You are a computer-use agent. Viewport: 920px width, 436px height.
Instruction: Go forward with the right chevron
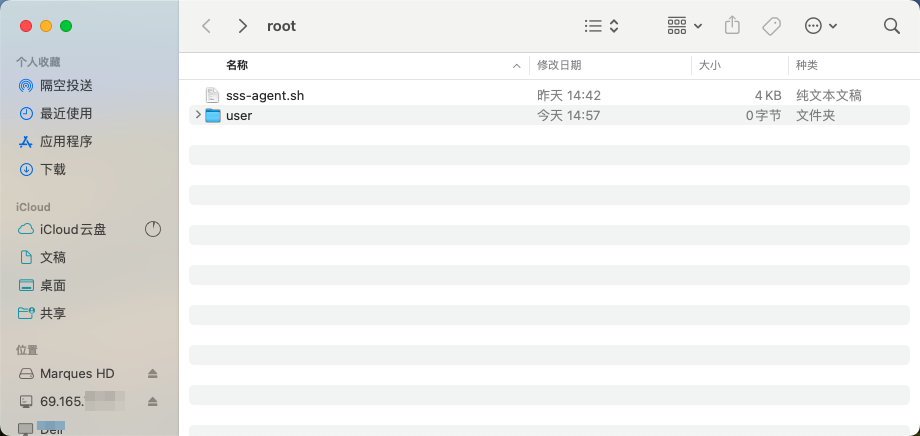[242, 26]
